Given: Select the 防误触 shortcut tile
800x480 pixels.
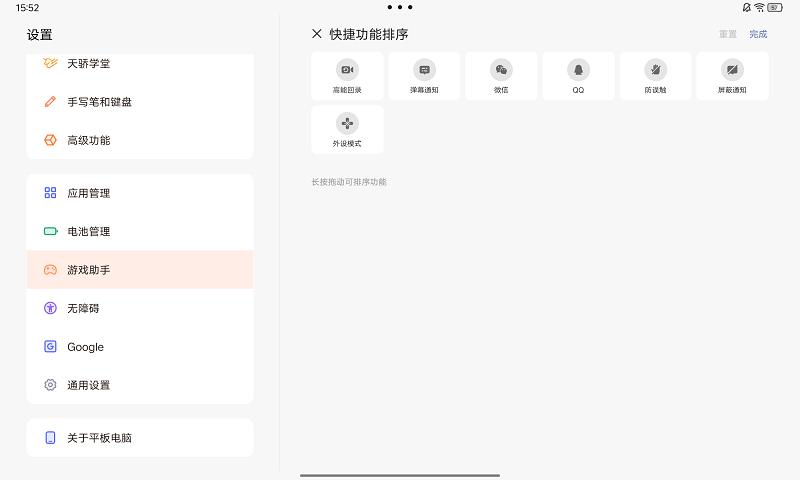Looking at the screenshot, I should click(655, 76).
